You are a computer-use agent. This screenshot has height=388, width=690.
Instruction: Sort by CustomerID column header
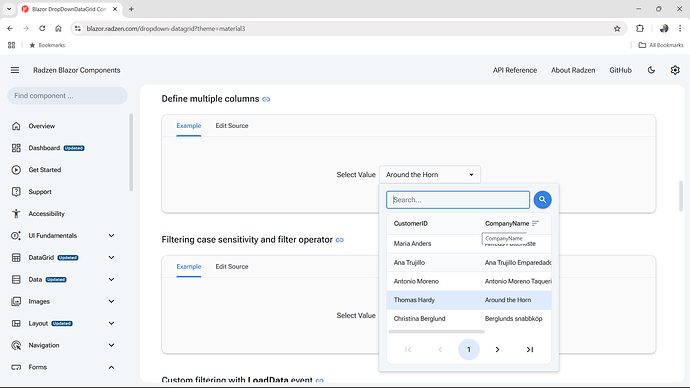point(411,223)
